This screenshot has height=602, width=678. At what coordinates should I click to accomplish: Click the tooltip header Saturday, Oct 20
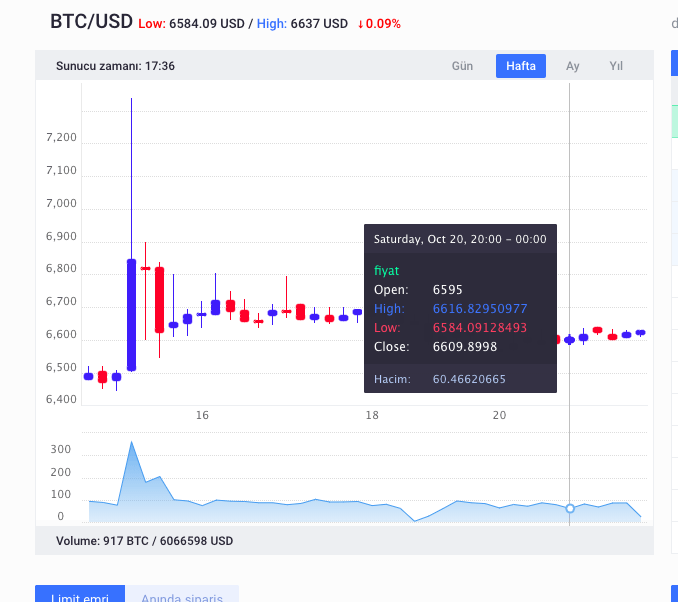459,240
